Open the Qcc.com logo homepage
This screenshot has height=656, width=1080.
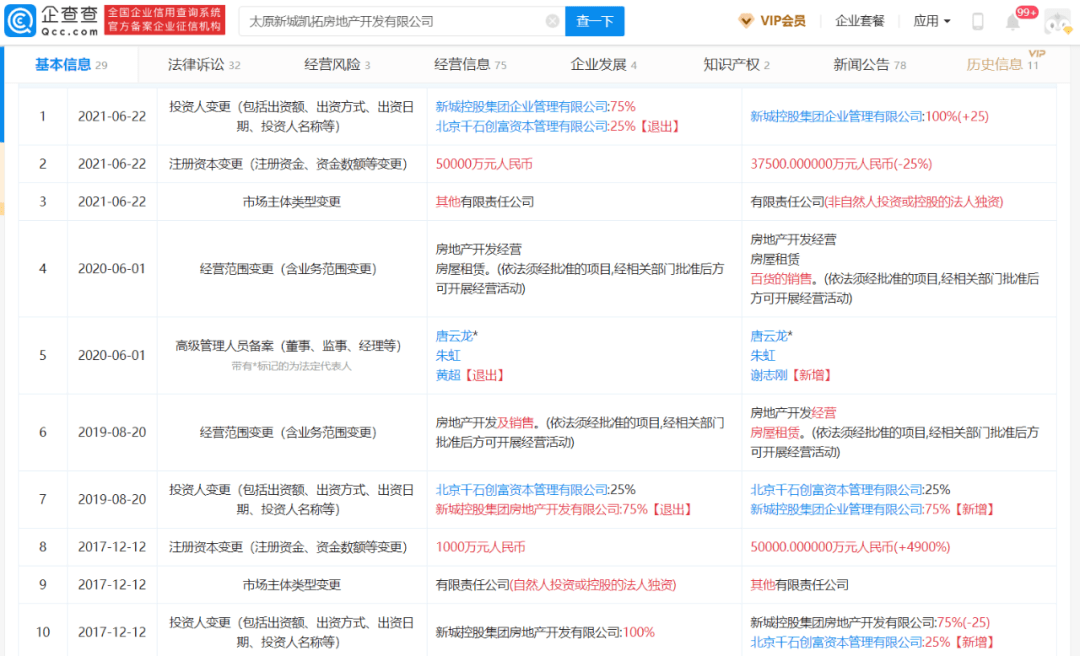52,21
